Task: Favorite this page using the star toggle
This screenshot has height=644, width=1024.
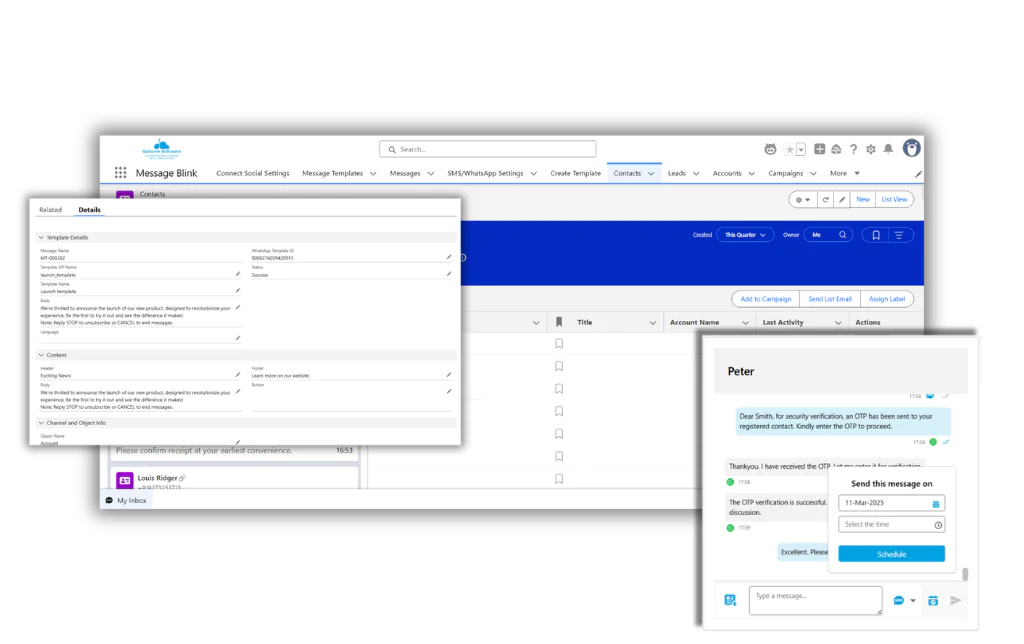Action: point(790,148)
